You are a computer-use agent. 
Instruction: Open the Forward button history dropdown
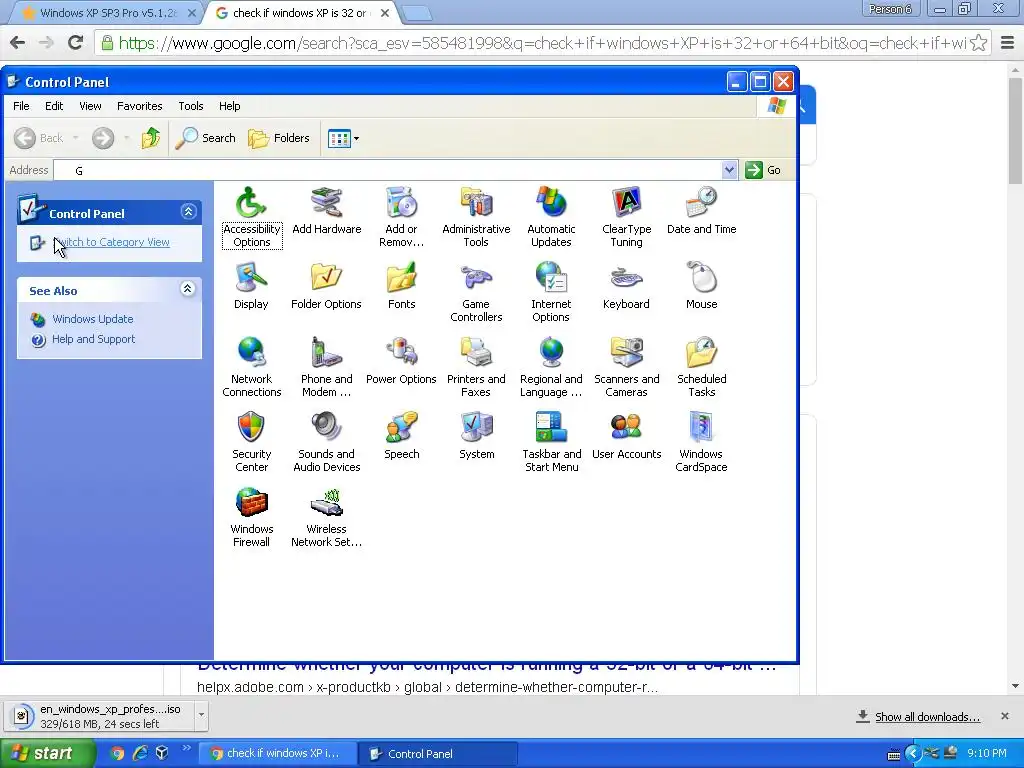click(126, 138)
